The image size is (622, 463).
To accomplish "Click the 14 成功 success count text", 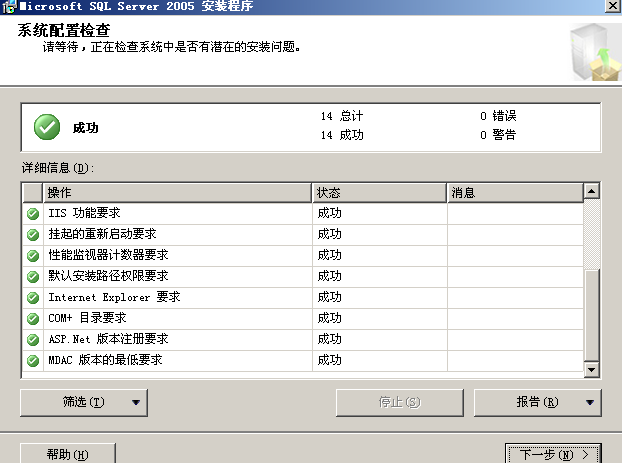I will coord(342,135).
